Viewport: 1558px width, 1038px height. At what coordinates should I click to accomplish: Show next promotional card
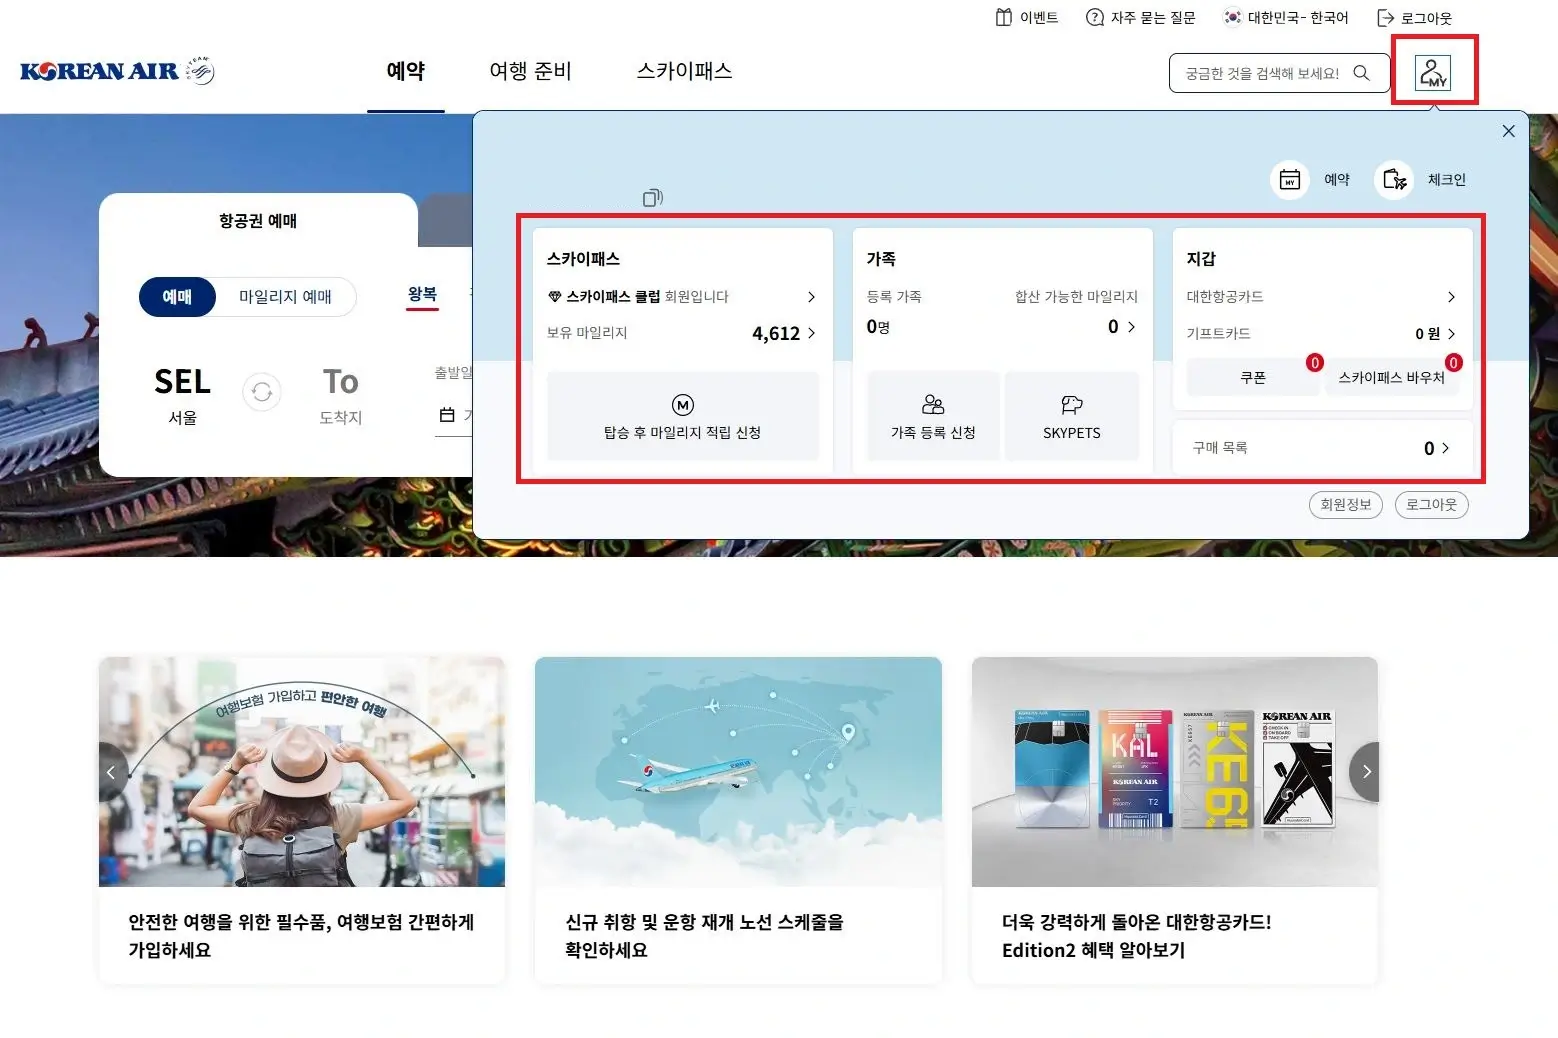pos(1365,772)
